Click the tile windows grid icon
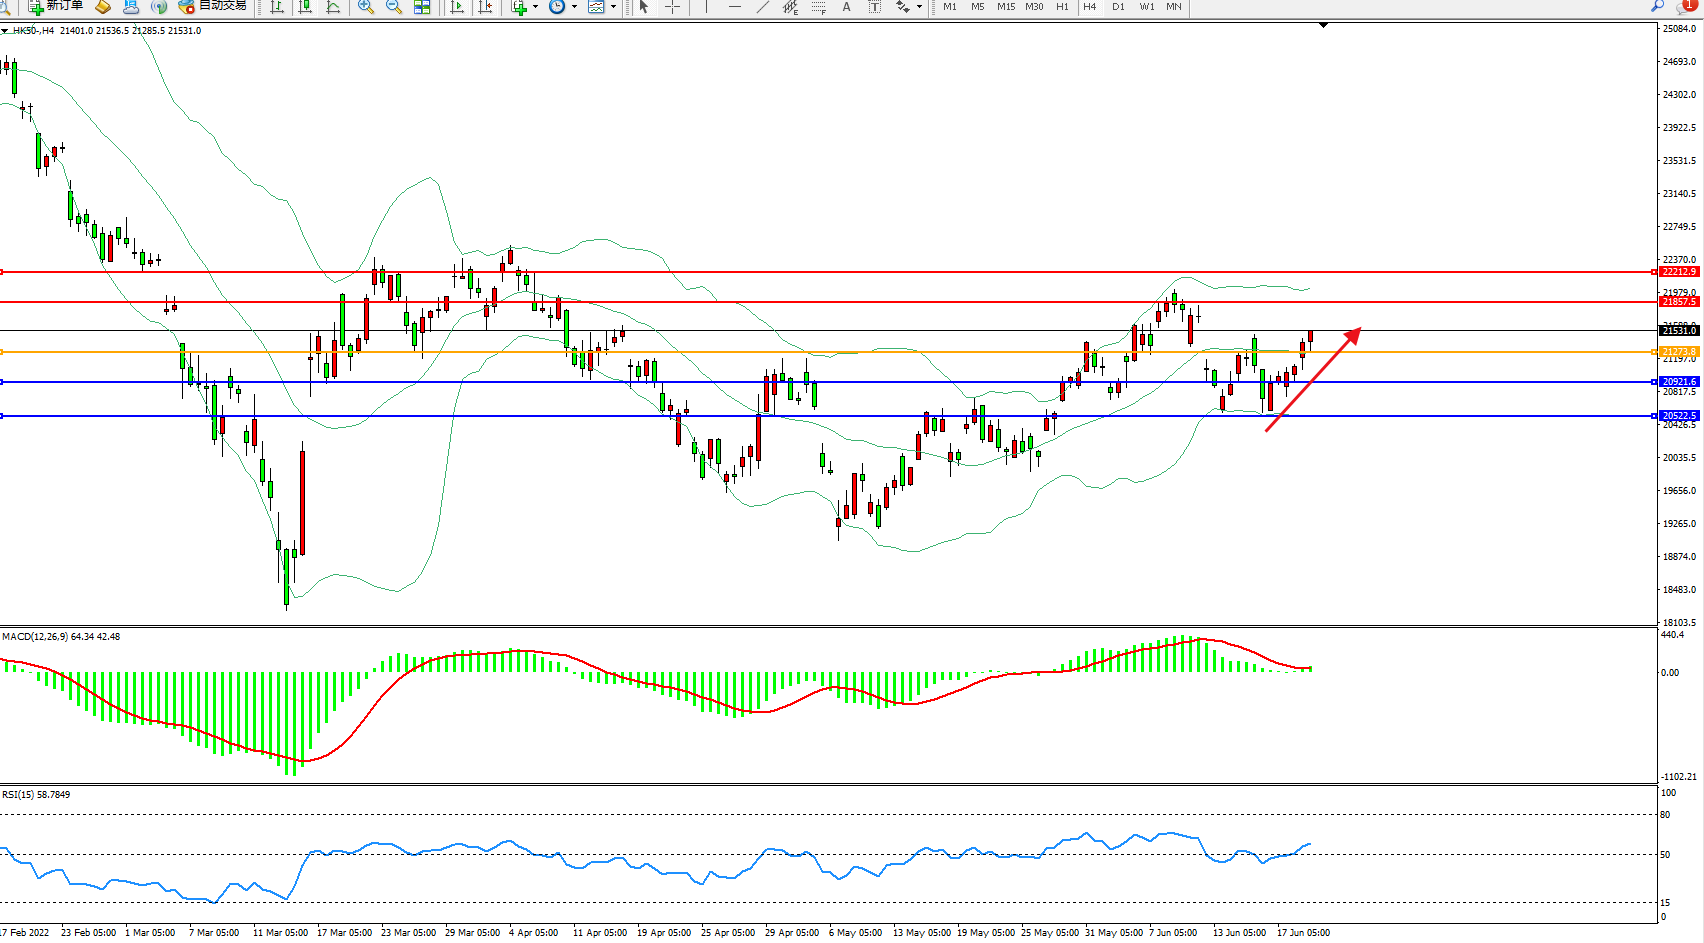This screenshot has height=943, width=1704. click(422, 7)
